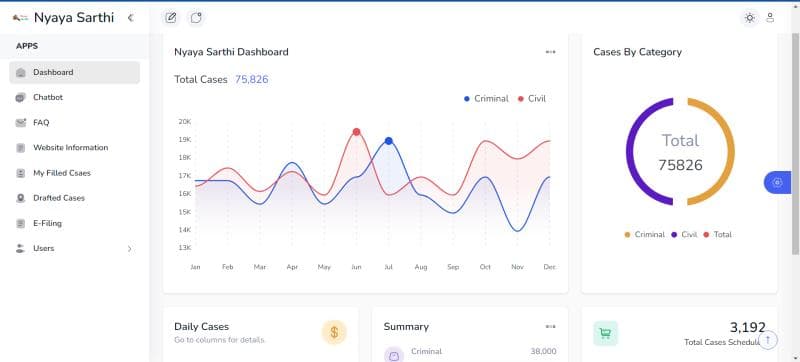The height and width of the screenshot is (362, 800).
Task: Toggle light/dark theme with the sun icon
Action: click(x=749, y=18)
